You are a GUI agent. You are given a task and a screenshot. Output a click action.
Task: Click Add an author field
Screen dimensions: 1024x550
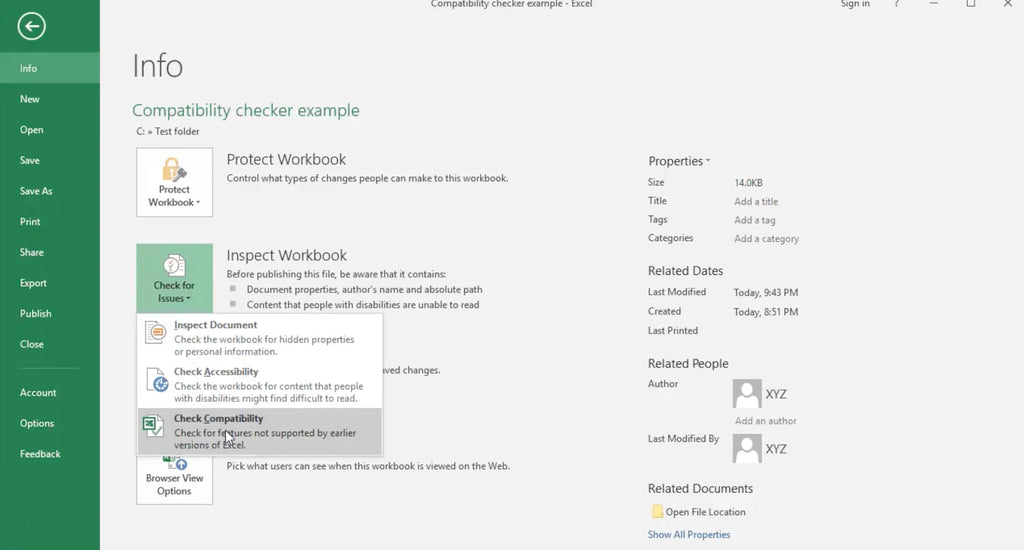point(765,421)
